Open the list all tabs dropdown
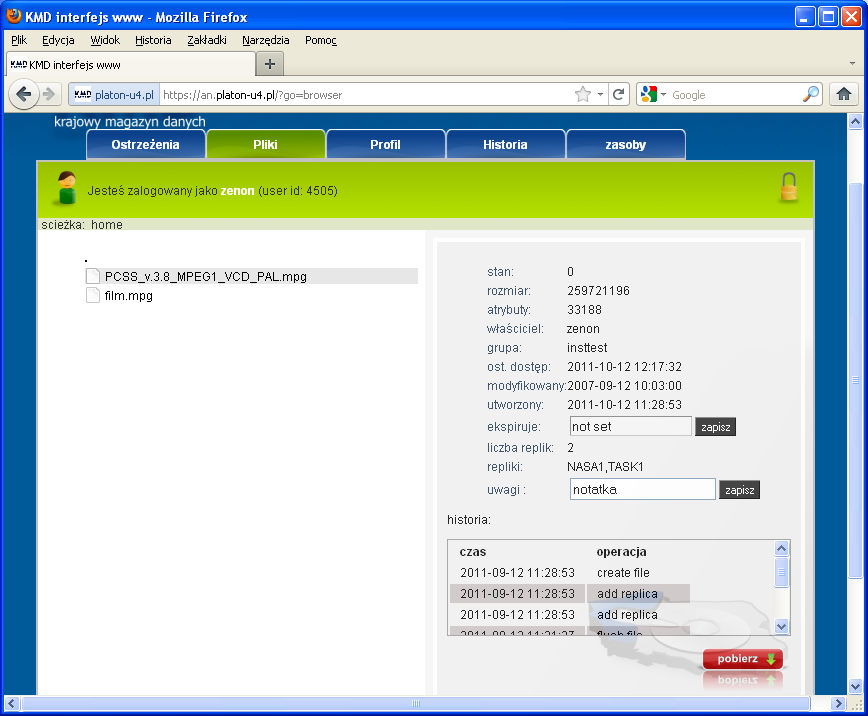868x716 pixels. [x=852, y=64]
